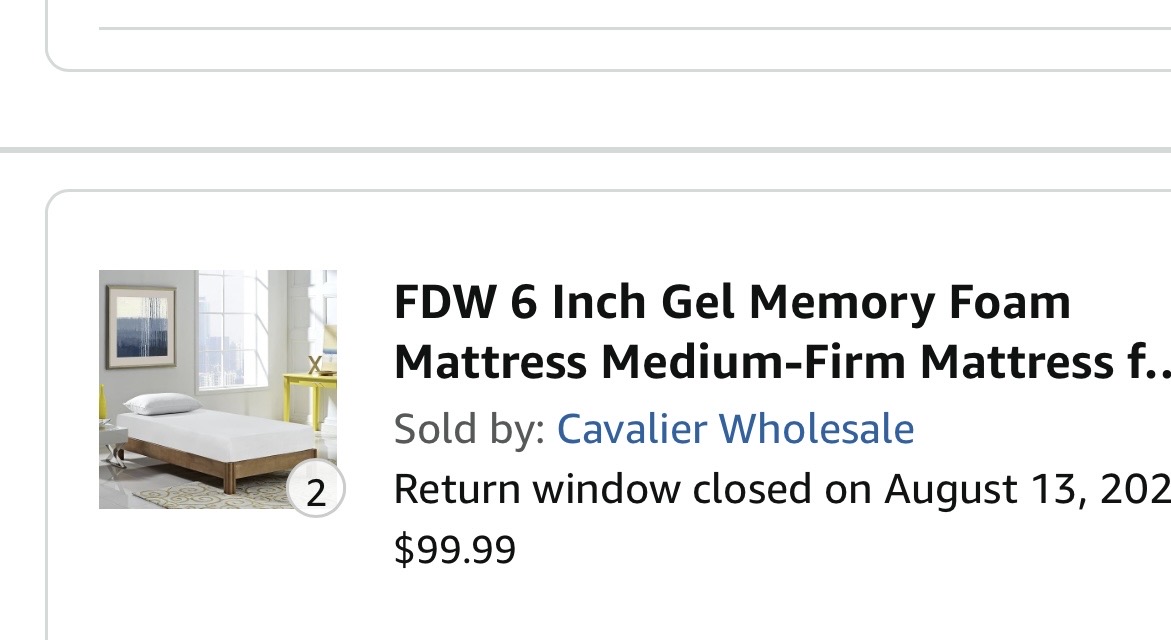This screenshot has height=640, width=1171.
Task: Click the Sold by: label
Action: [469, 429]
